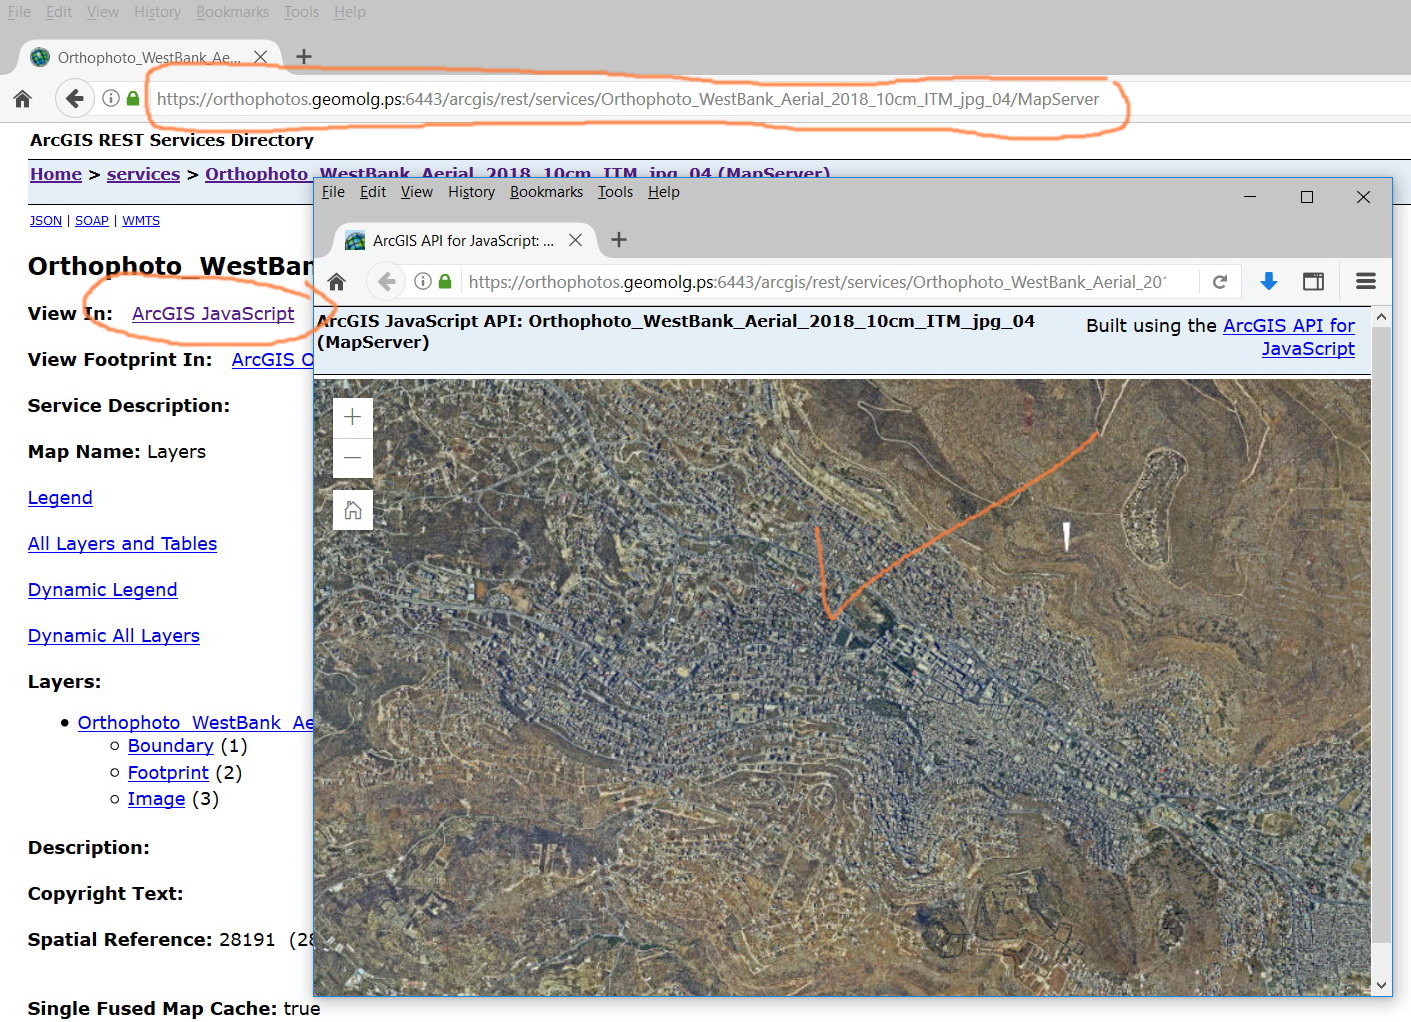Open the Orthophoto_WestBank parent layer link
The image size is (1411, 1022).
tap(195, 722)
